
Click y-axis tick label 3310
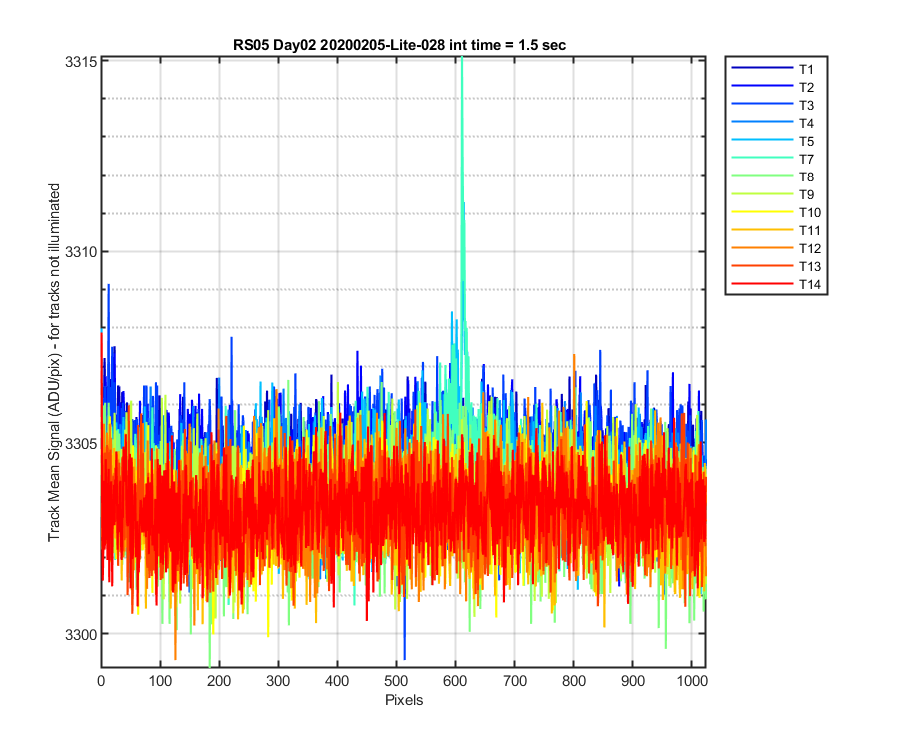(x=81, y=252)
